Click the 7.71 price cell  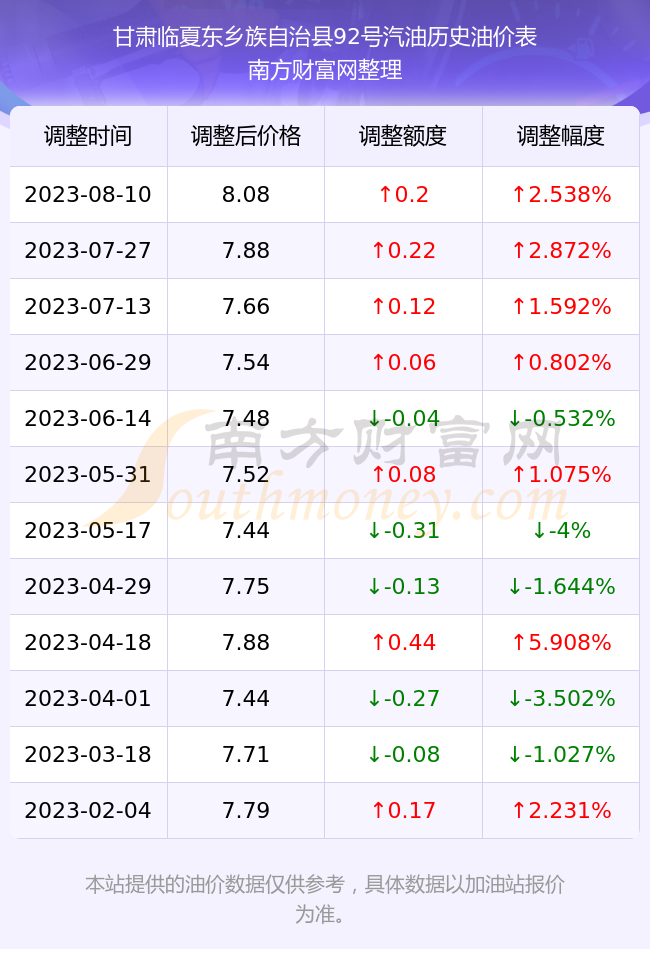point(246,754)
